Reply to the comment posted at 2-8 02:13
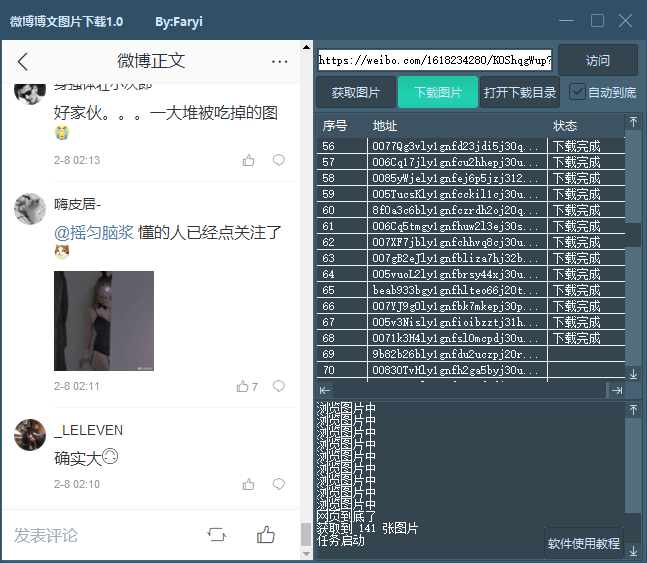The height and width of the screenshot is (563, 647). (x=279, y=160)
